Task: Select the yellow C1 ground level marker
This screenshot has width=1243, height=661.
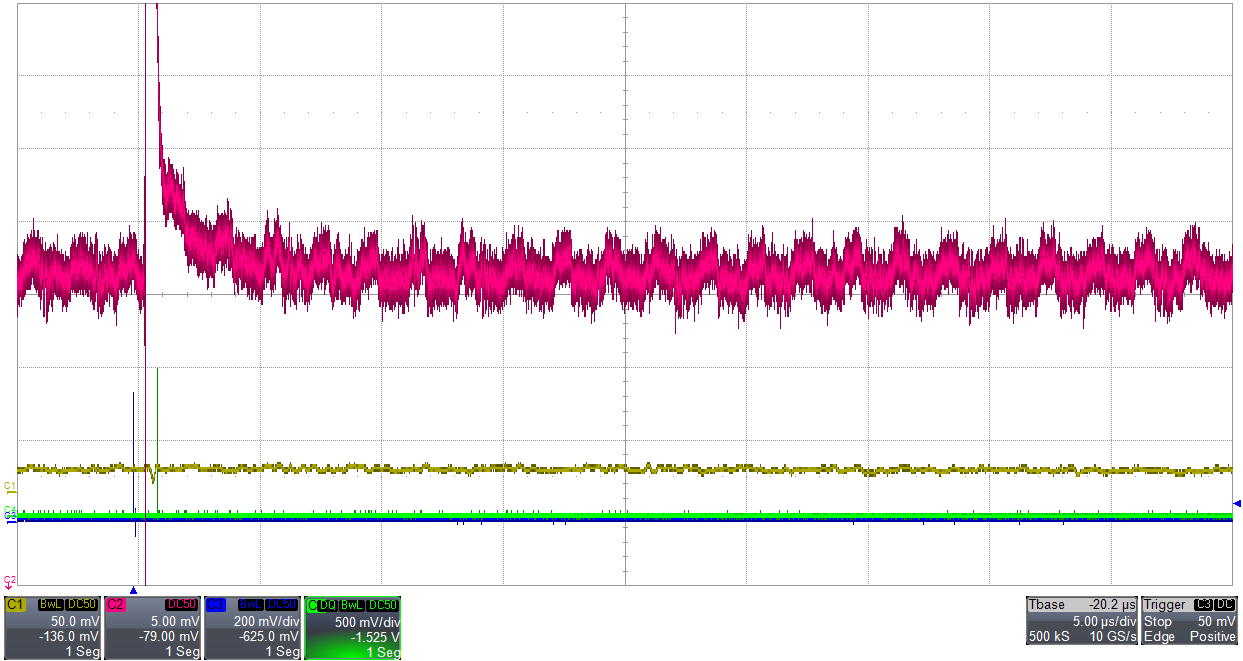Action: click(x=10, y=487)
